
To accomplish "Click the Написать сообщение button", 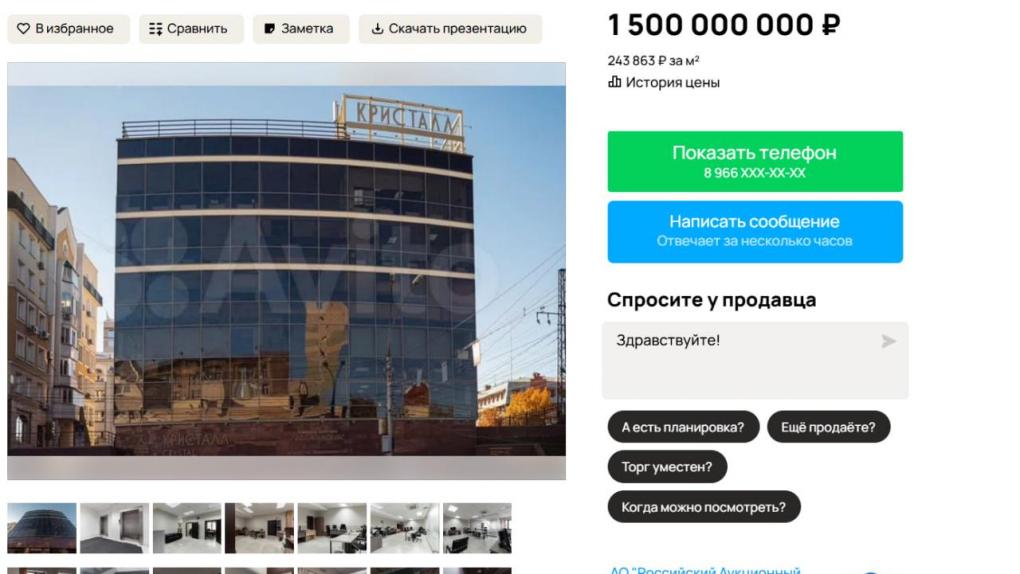I will point(755,232).
